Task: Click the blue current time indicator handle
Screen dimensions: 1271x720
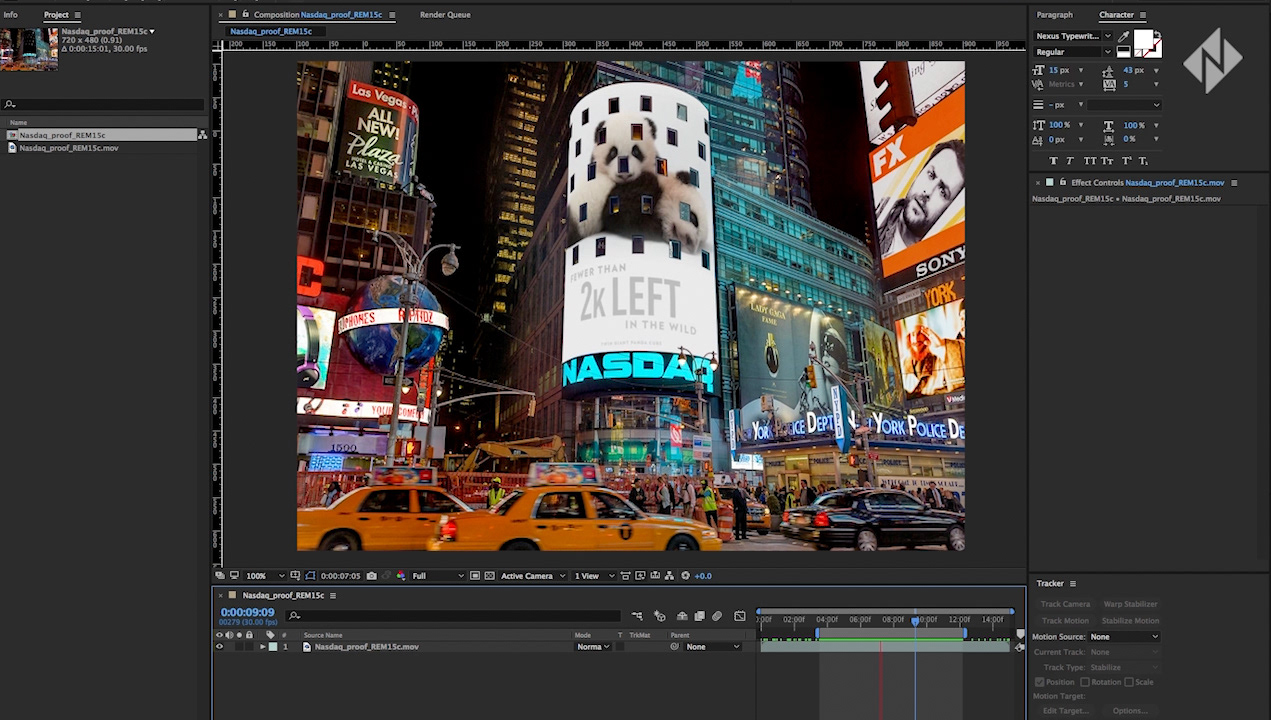Action: (914, 621)
